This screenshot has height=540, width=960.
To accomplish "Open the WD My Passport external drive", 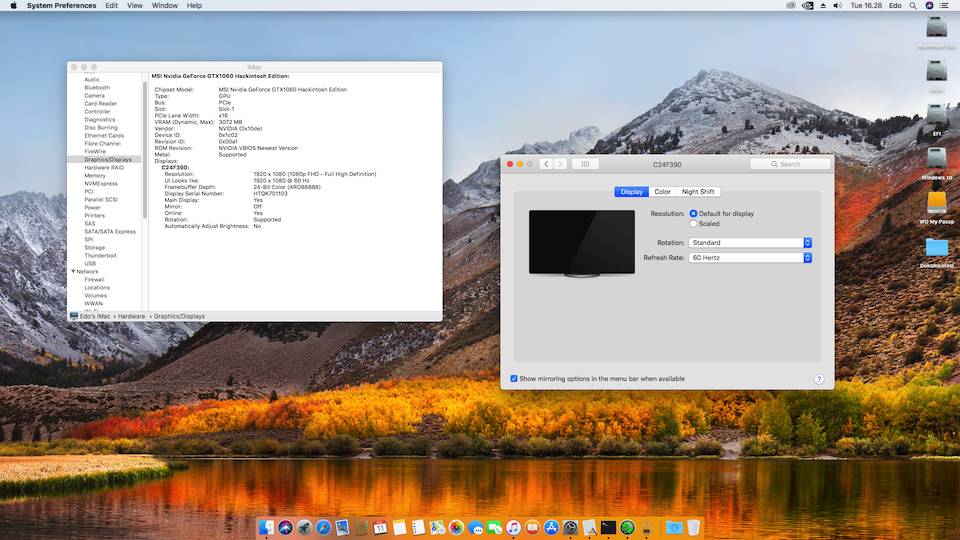I will pos(936,203).
